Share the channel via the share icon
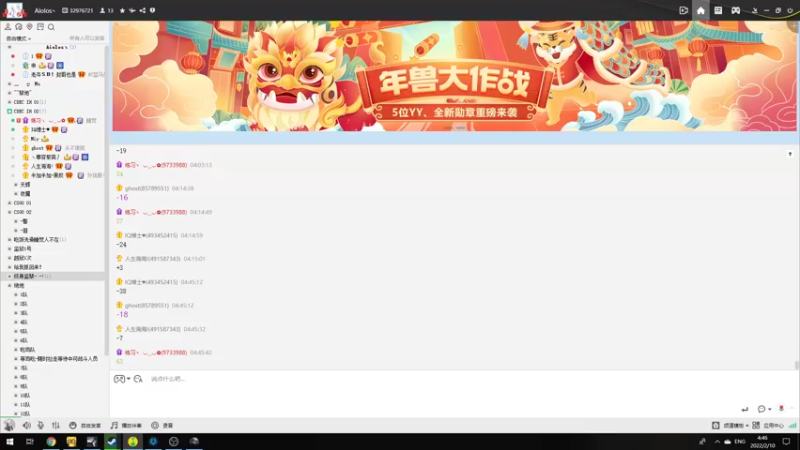Viewport: 800px width, 450px height. tap(142, 10)
